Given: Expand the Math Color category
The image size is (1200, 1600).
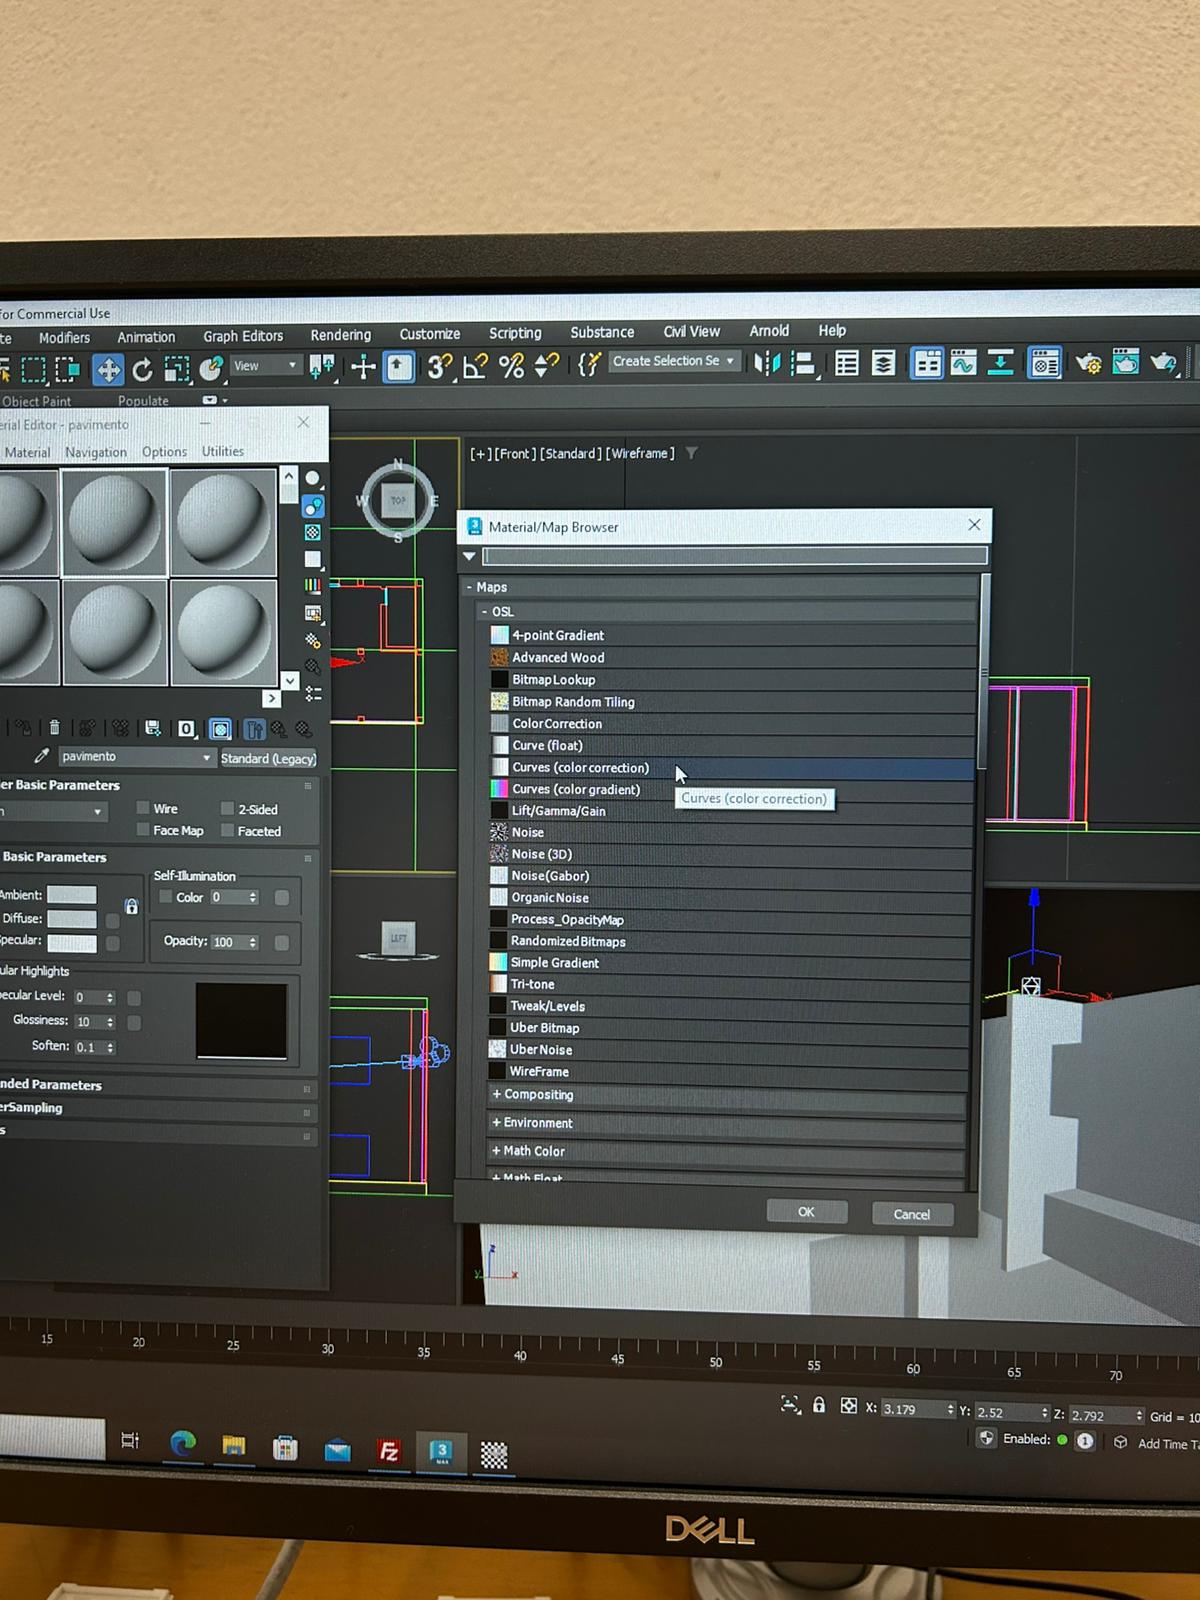Looking at the screenshot, I should click(x=496, y=1150).
